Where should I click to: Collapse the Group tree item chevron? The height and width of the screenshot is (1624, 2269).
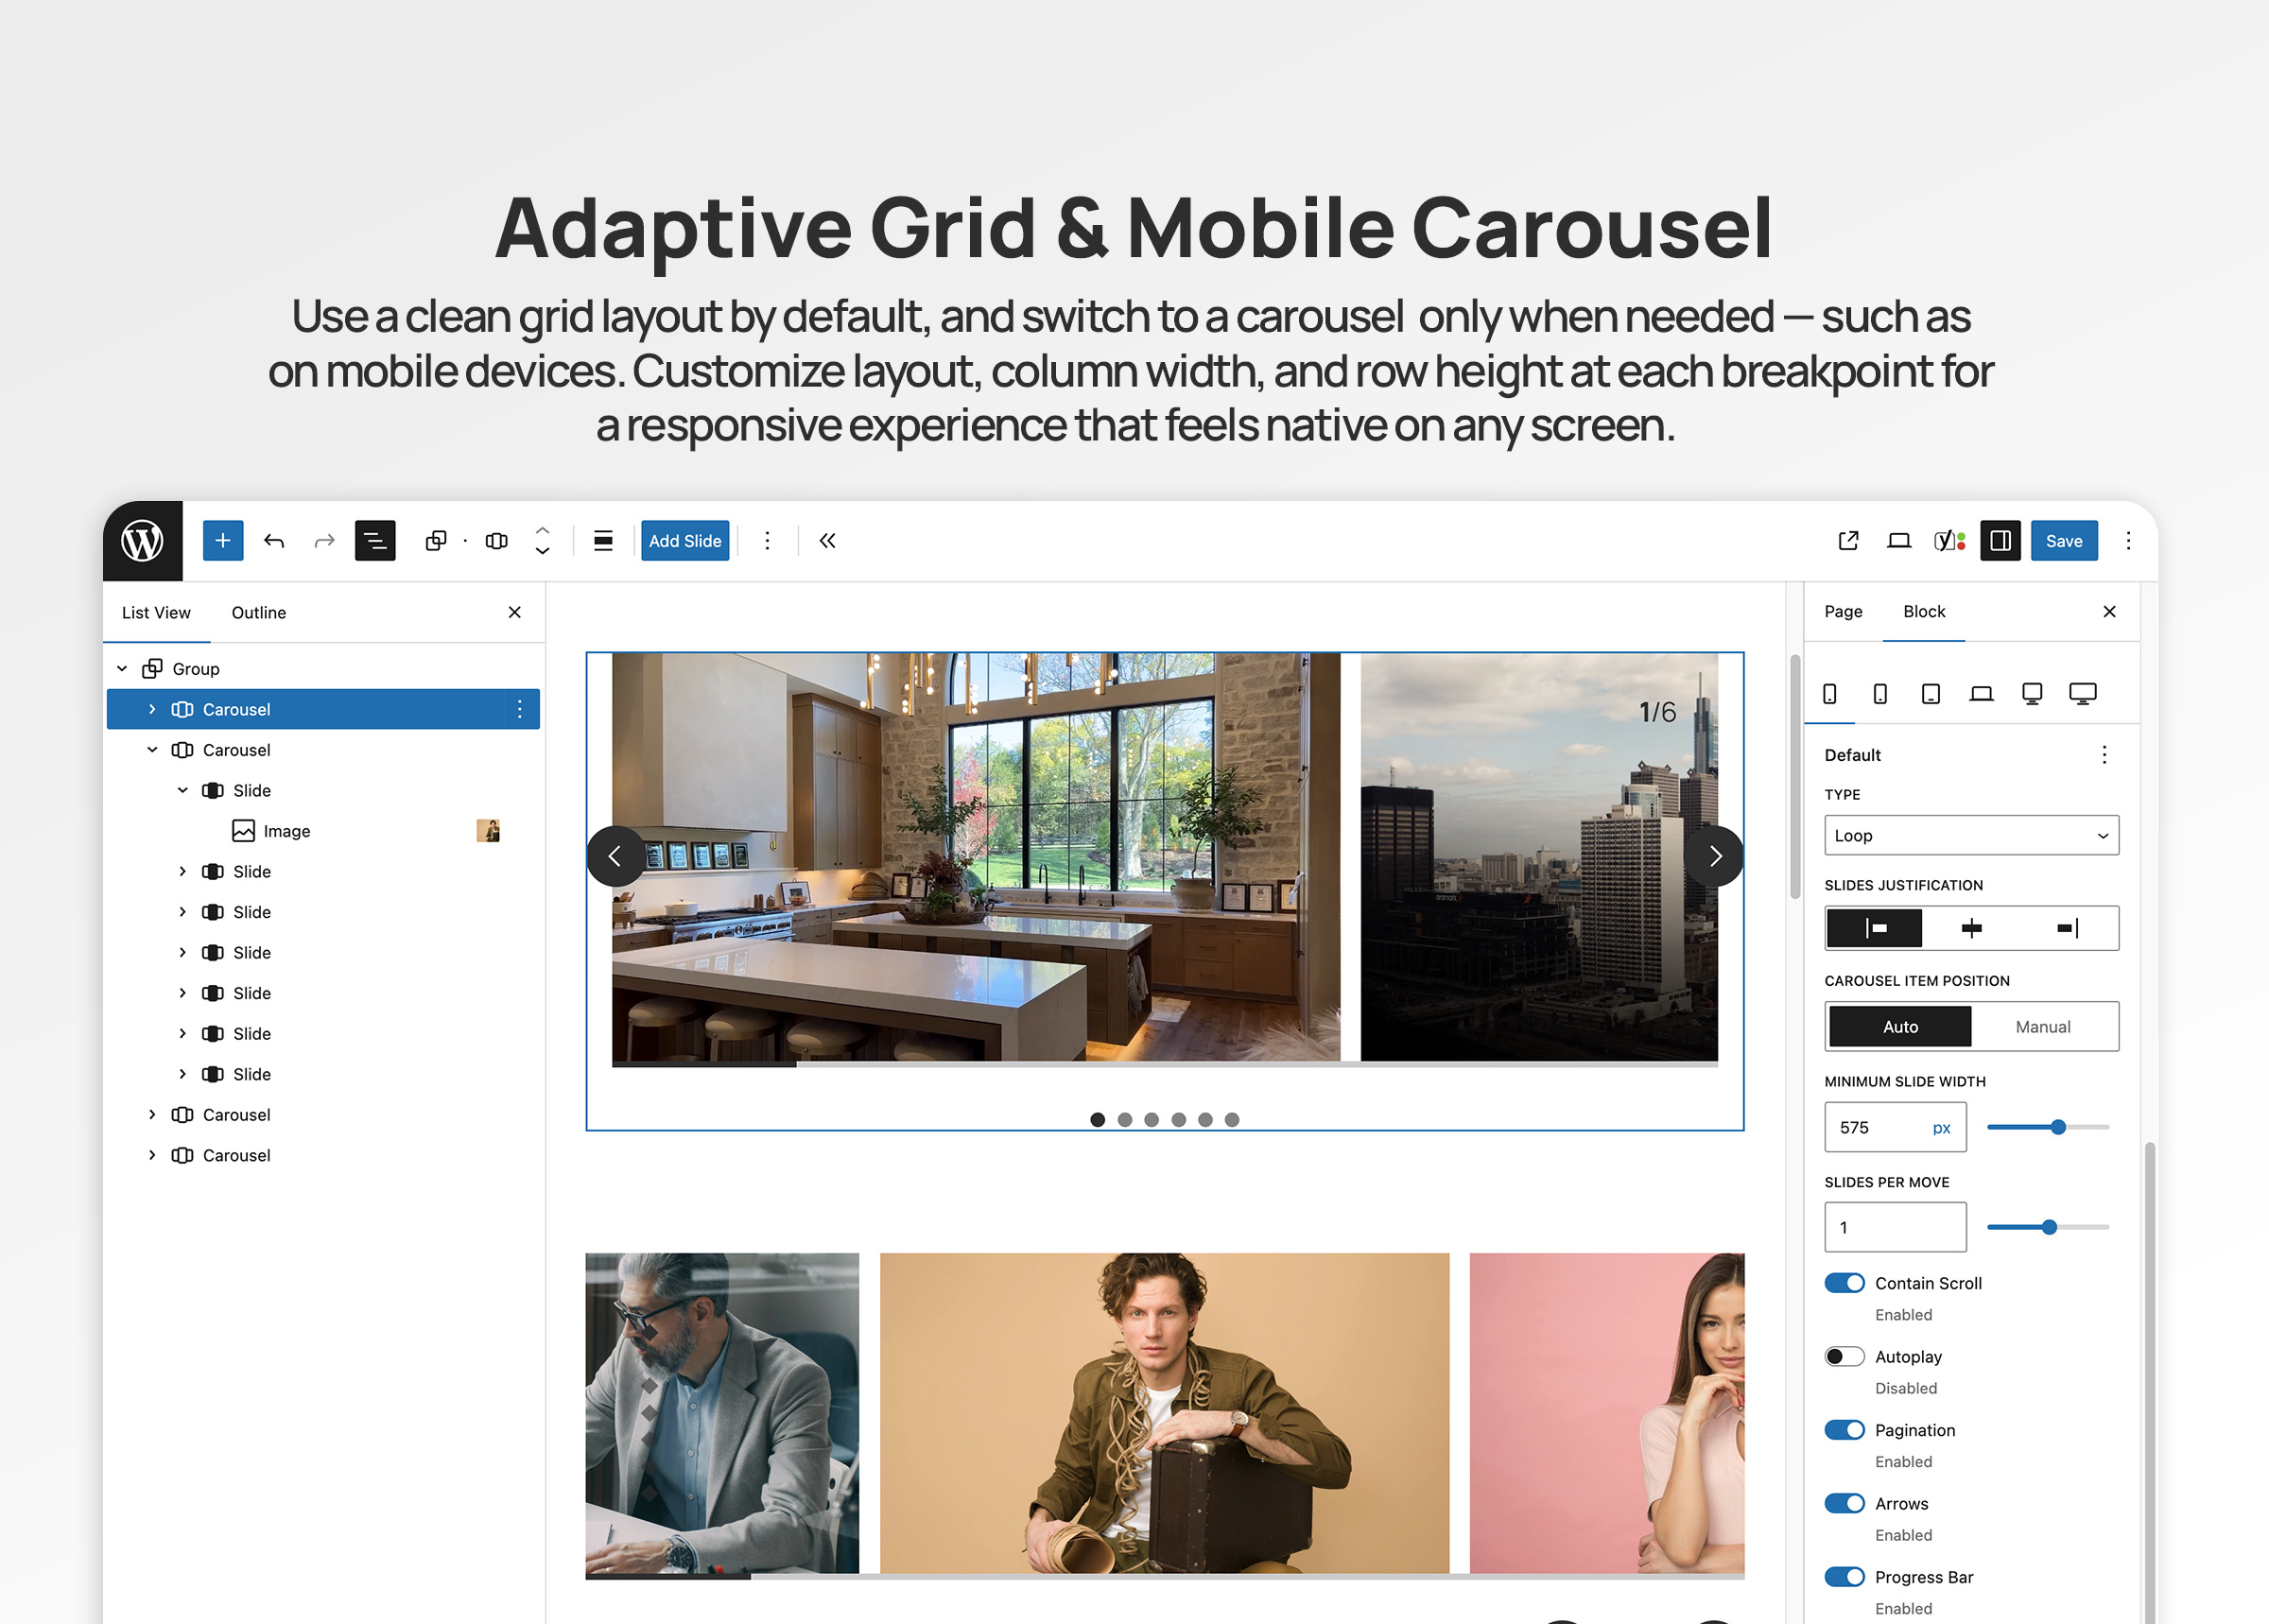click(122, 669)
